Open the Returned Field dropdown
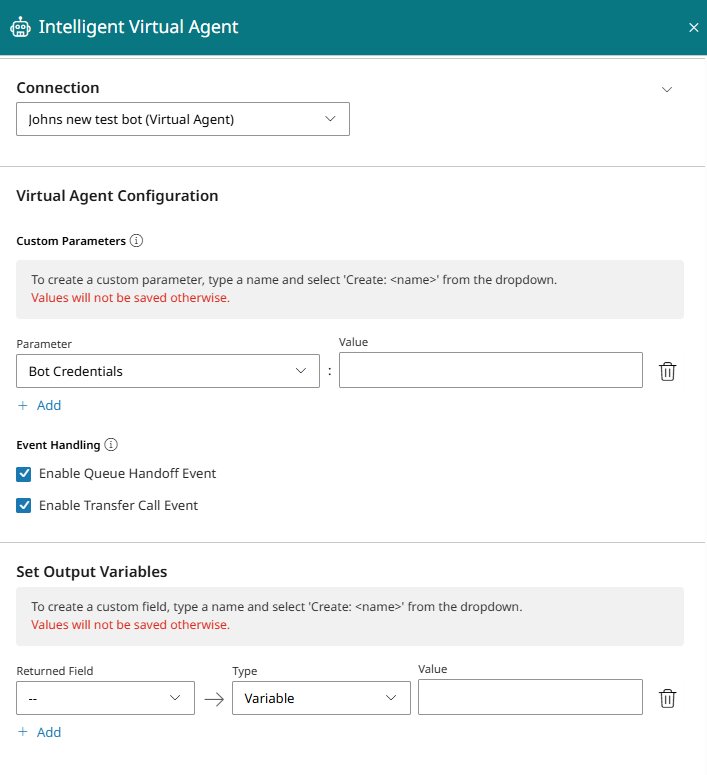 click(x=105, y=698)
